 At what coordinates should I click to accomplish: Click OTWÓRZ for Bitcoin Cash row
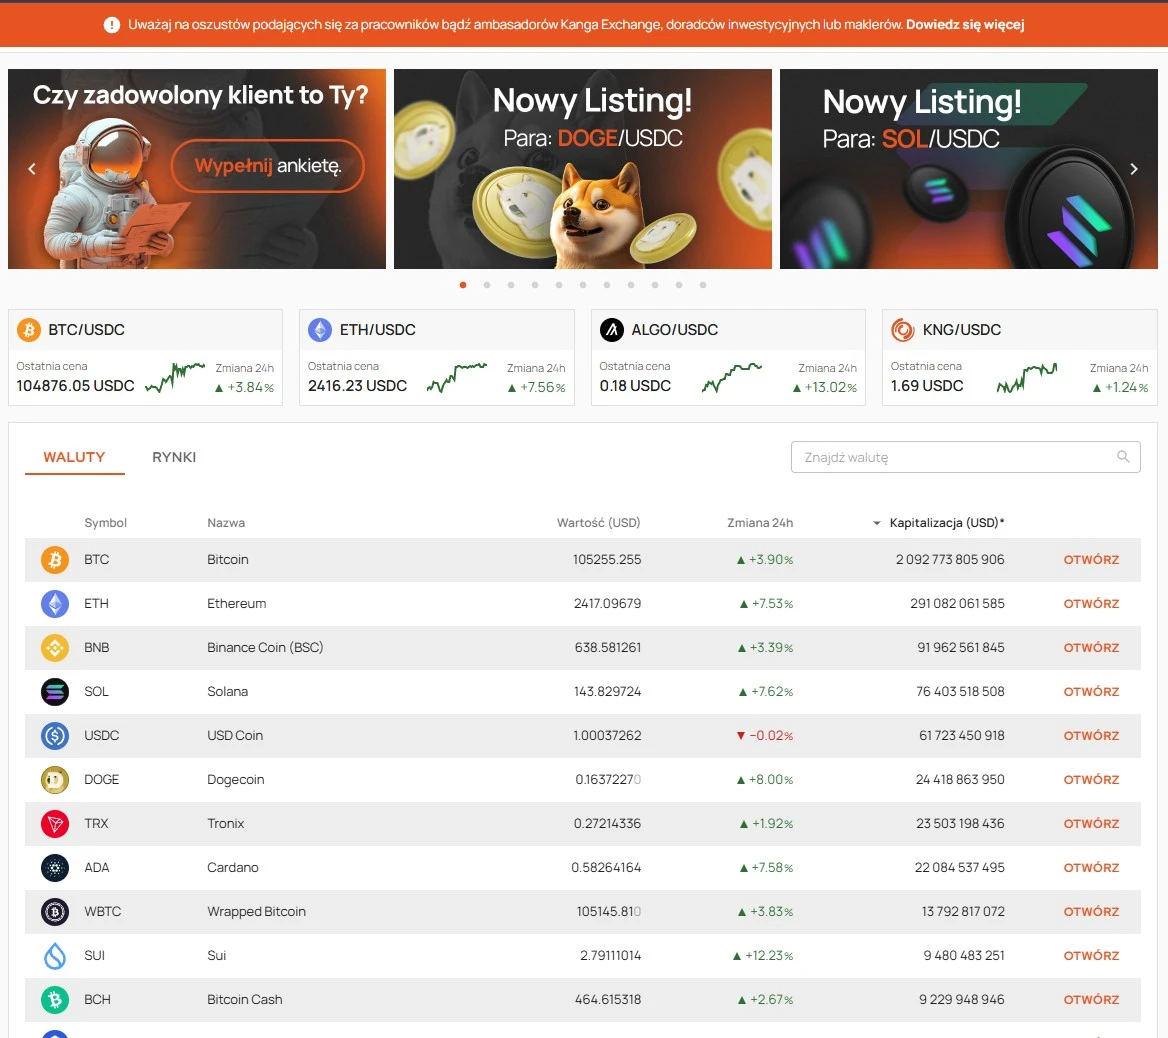(x=1091, y=999)
